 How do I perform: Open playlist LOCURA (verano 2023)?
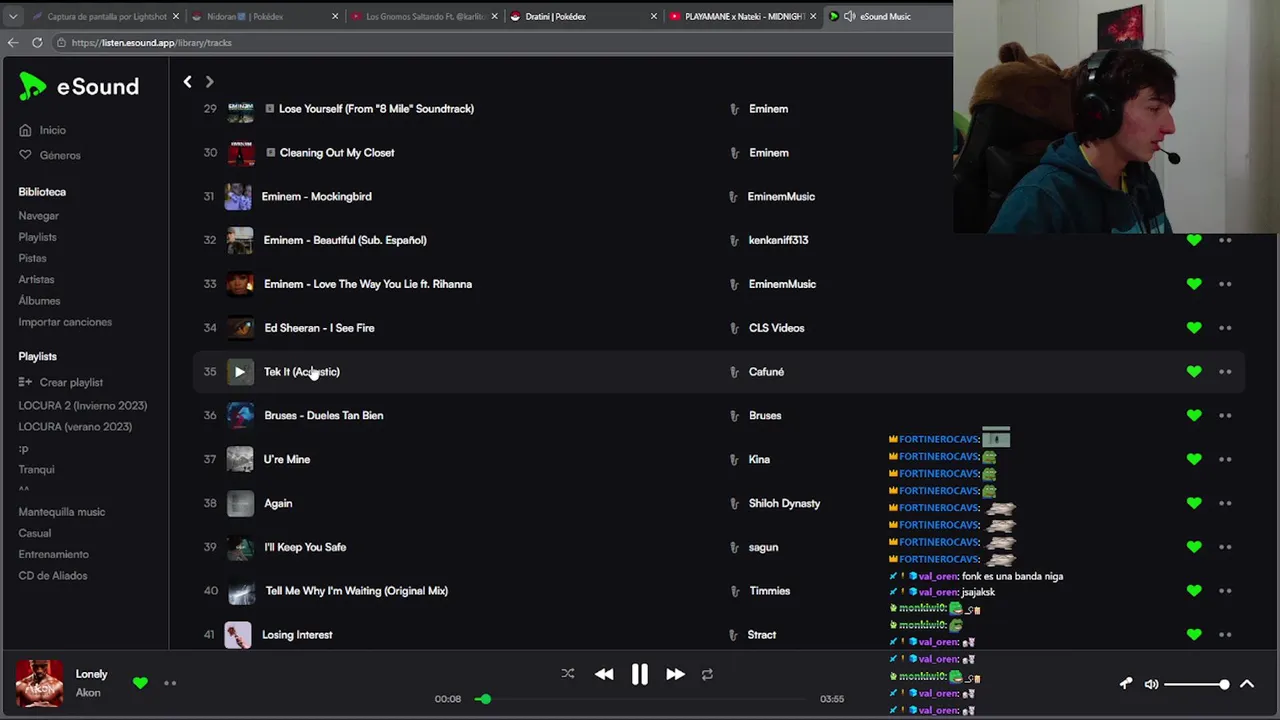point(75,427)
